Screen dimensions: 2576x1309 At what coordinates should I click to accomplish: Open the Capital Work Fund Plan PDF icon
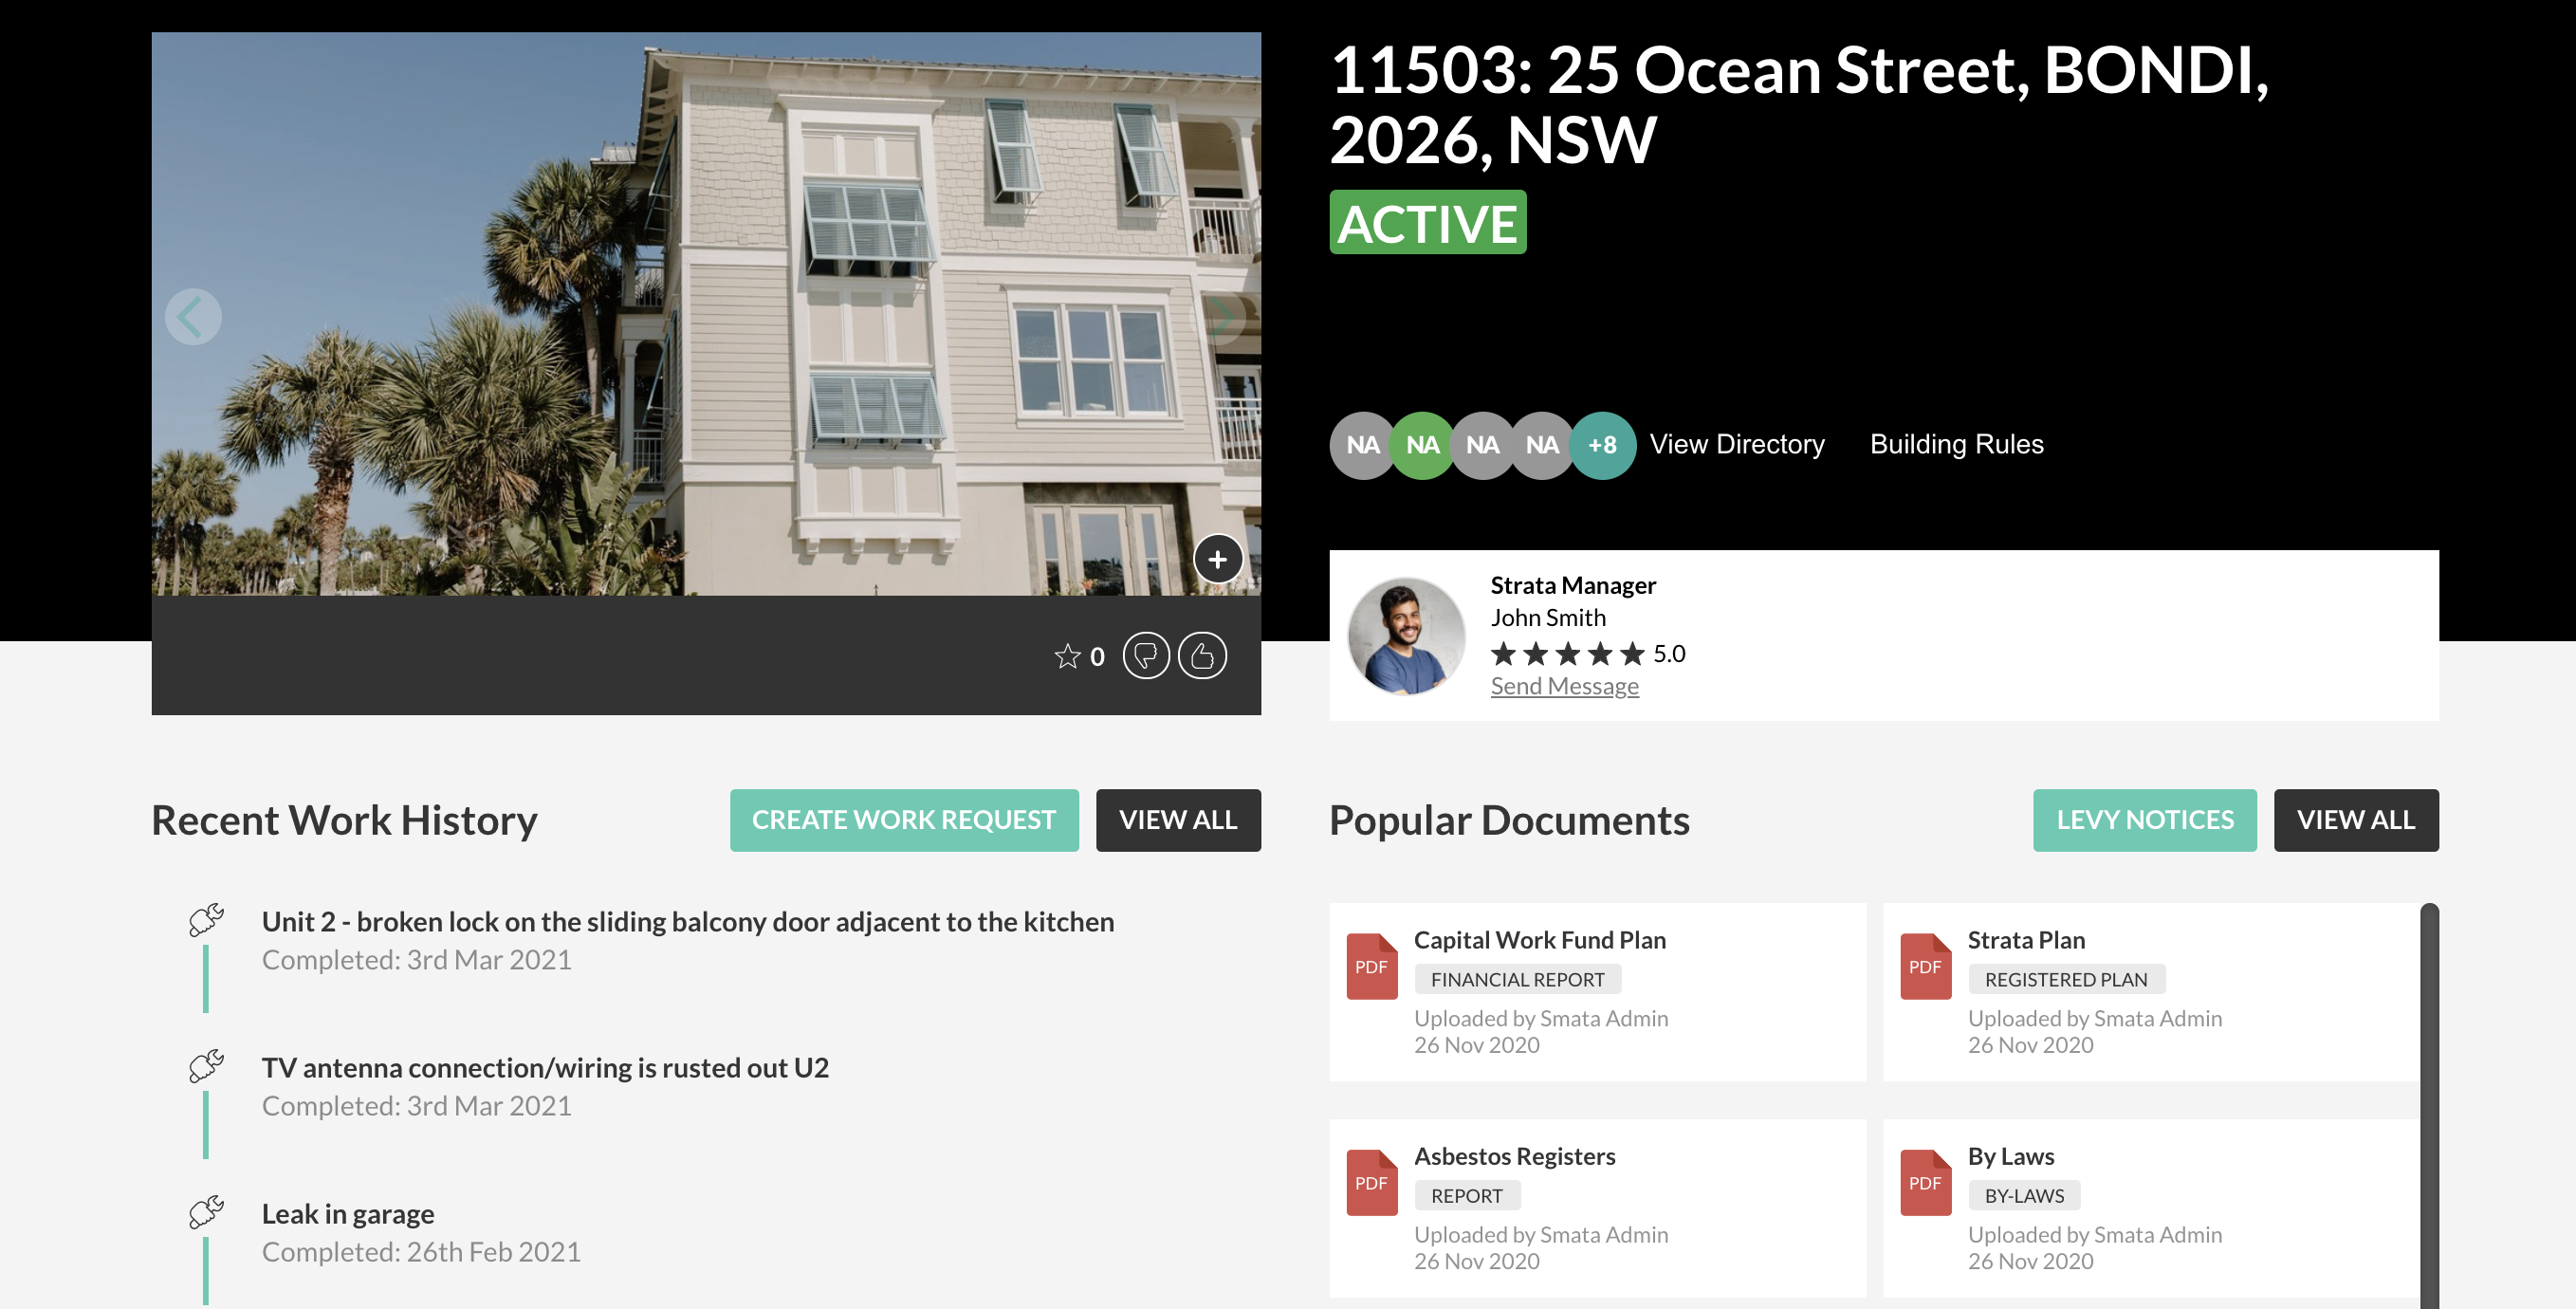[1371, 966]
